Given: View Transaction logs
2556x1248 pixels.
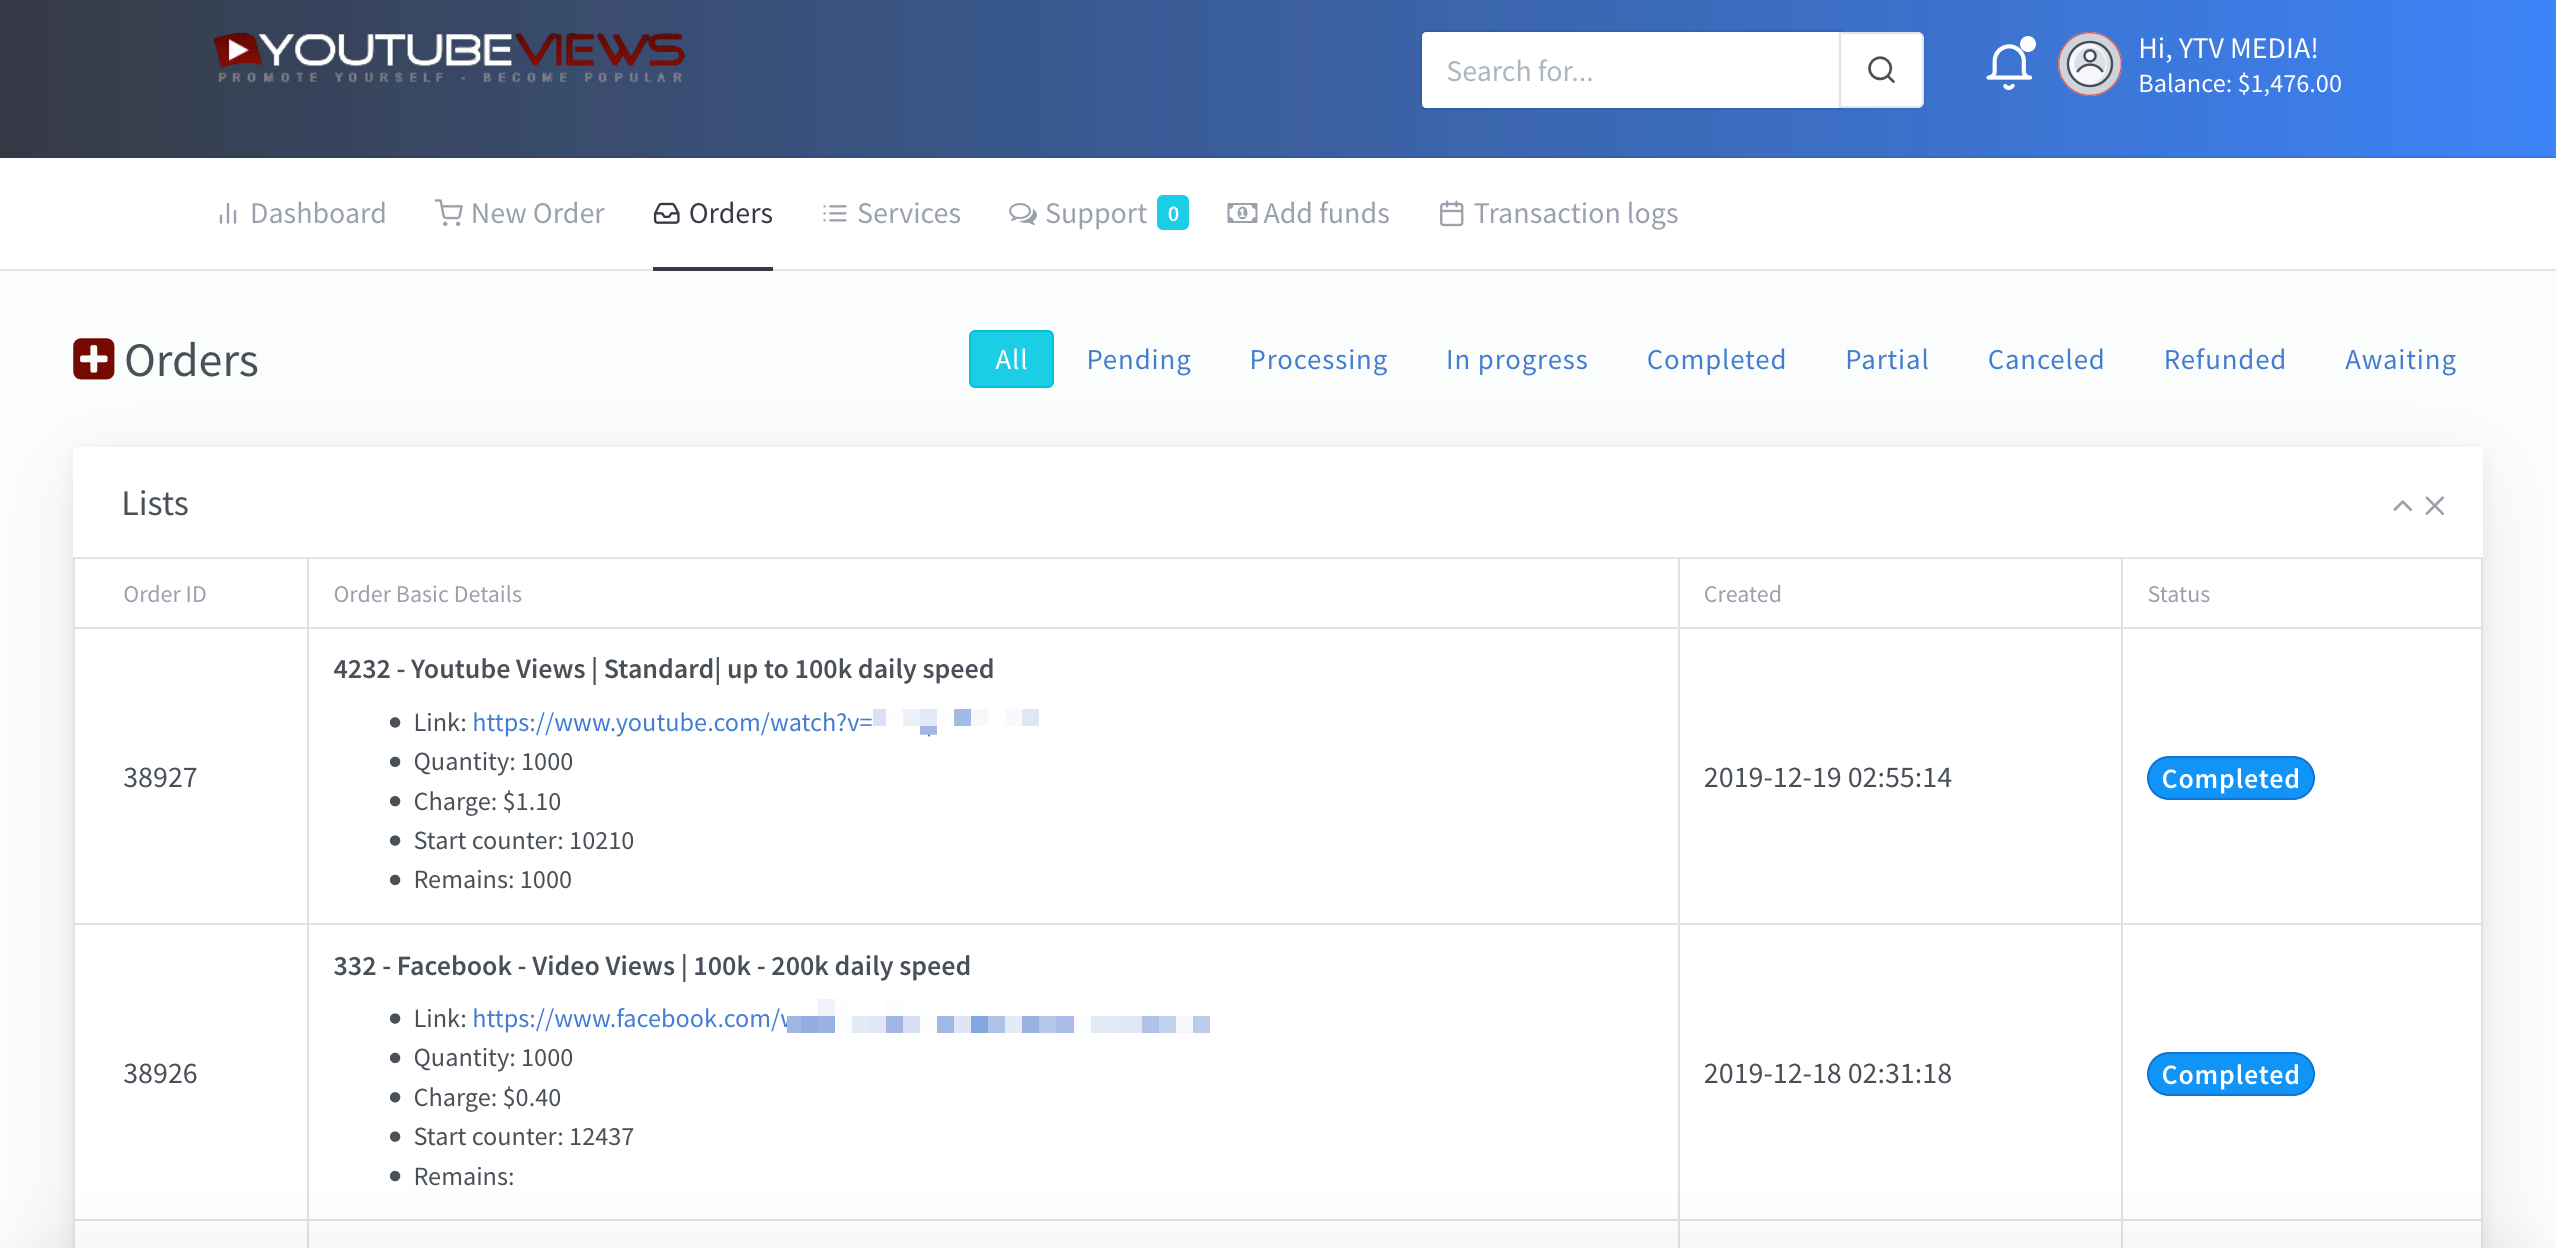Looking at the screenshot, I should coord(1558,213).
